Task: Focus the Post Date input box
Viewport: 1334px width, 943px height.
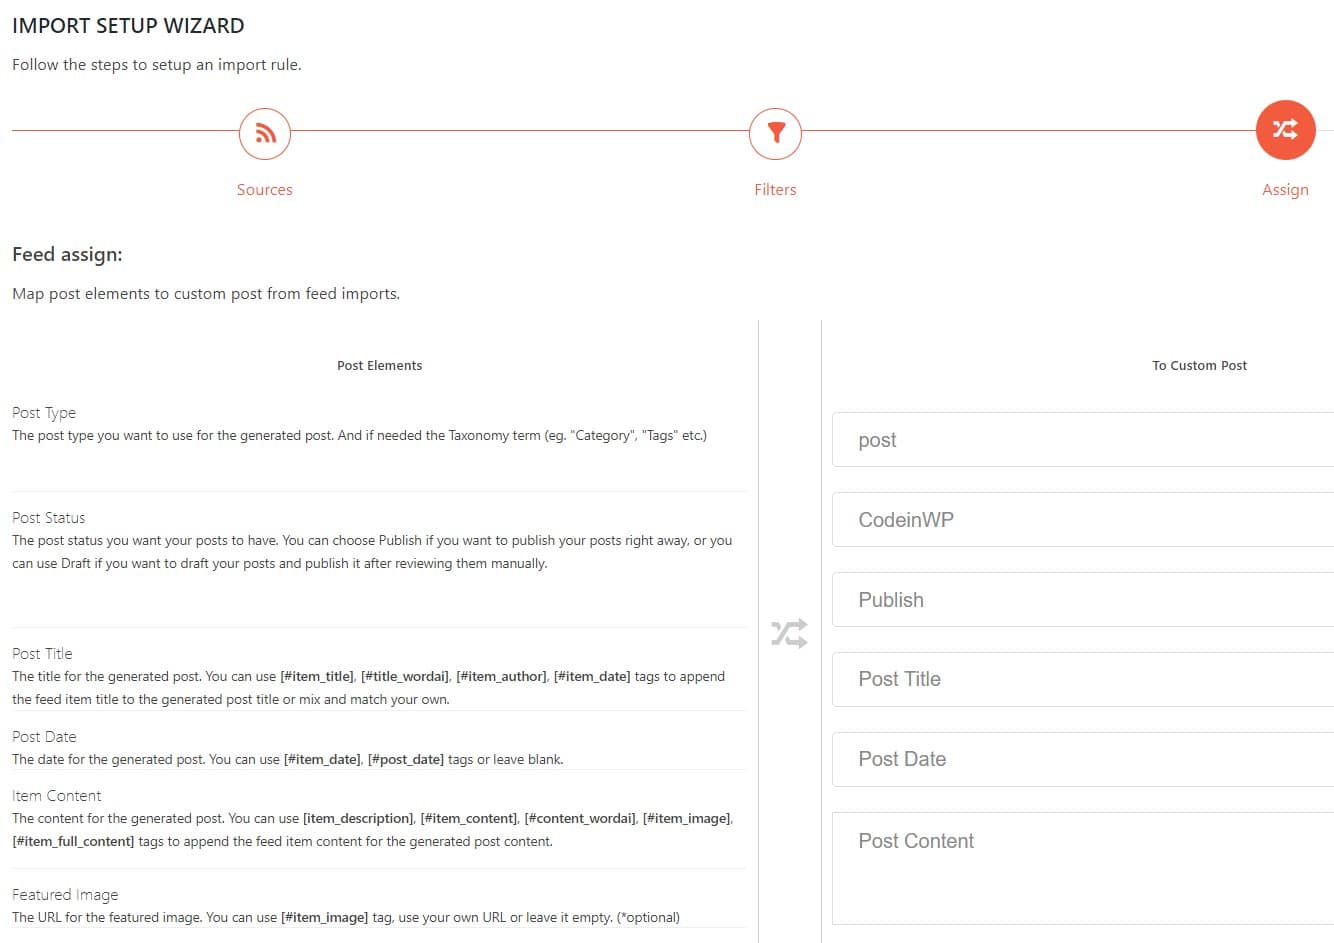Action: click(1080, 759)
